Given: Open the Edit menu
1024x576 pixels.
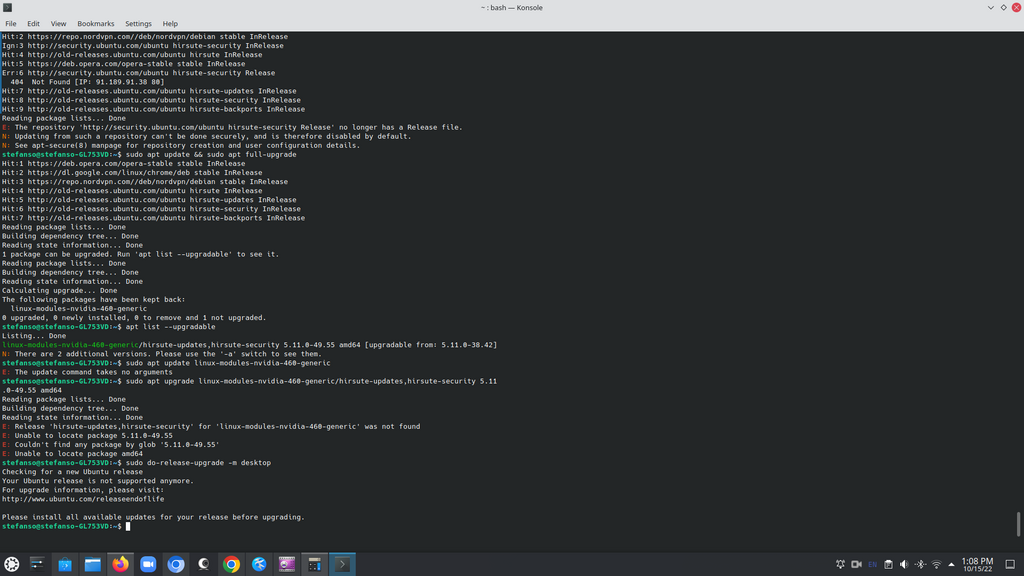Looking at the screenshot, I should pos(33,23).
